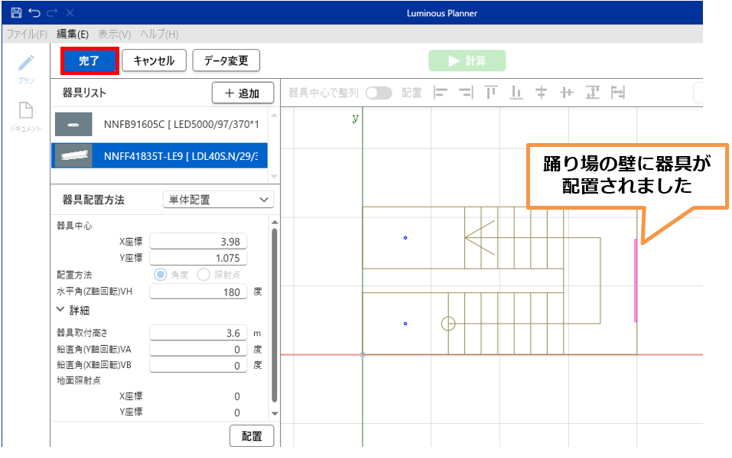
Task: Select the 角度 radio button
Action: point(159,274)
